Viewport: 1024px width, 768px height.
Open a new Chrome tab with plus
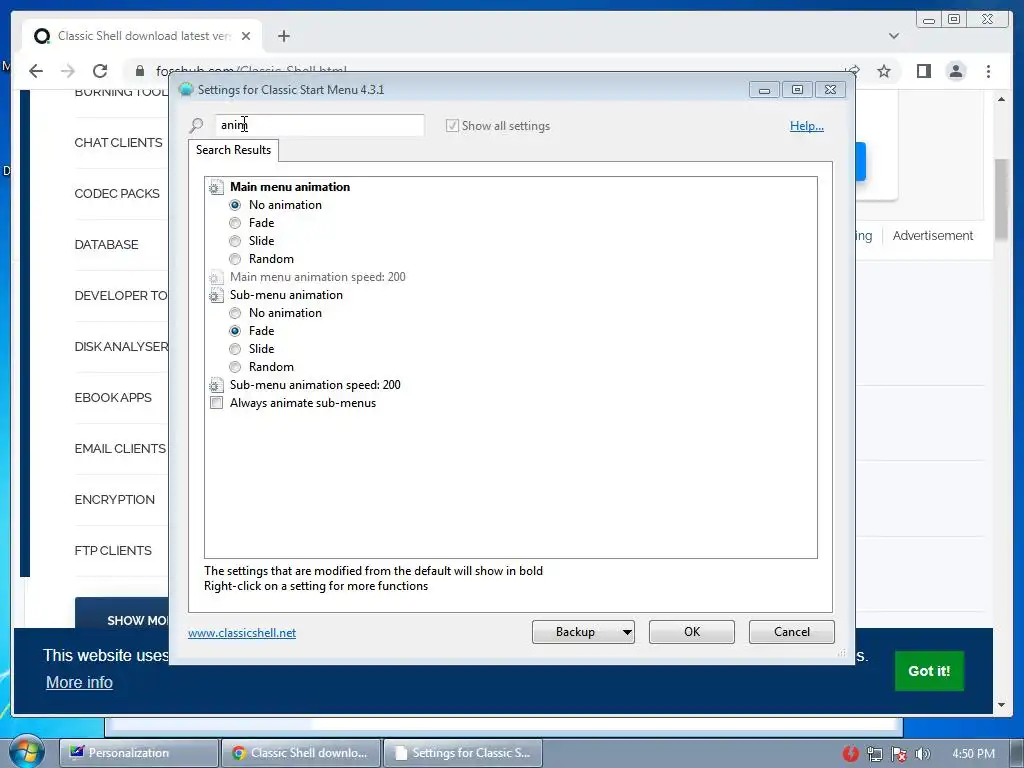pyautogui.click(x=283, y=36)
